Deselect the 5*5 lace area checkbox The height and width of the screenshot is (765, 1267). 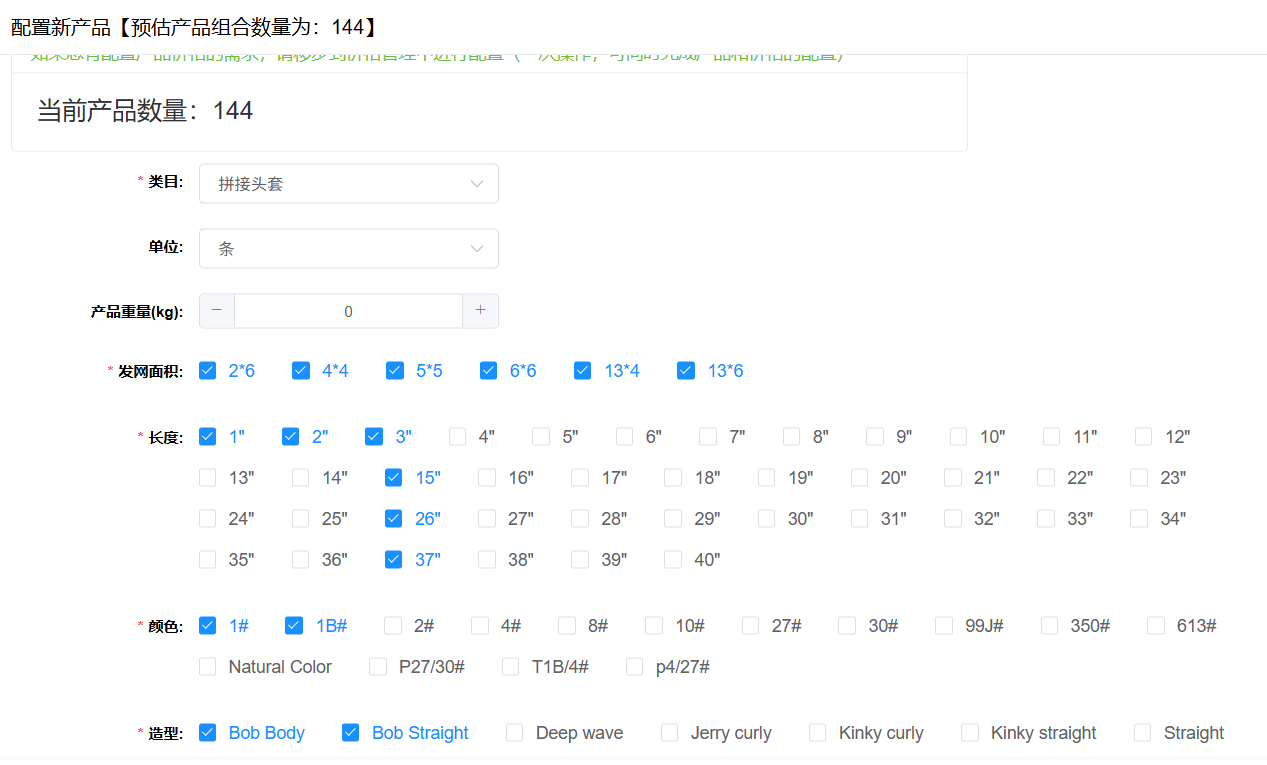[395, 371]
